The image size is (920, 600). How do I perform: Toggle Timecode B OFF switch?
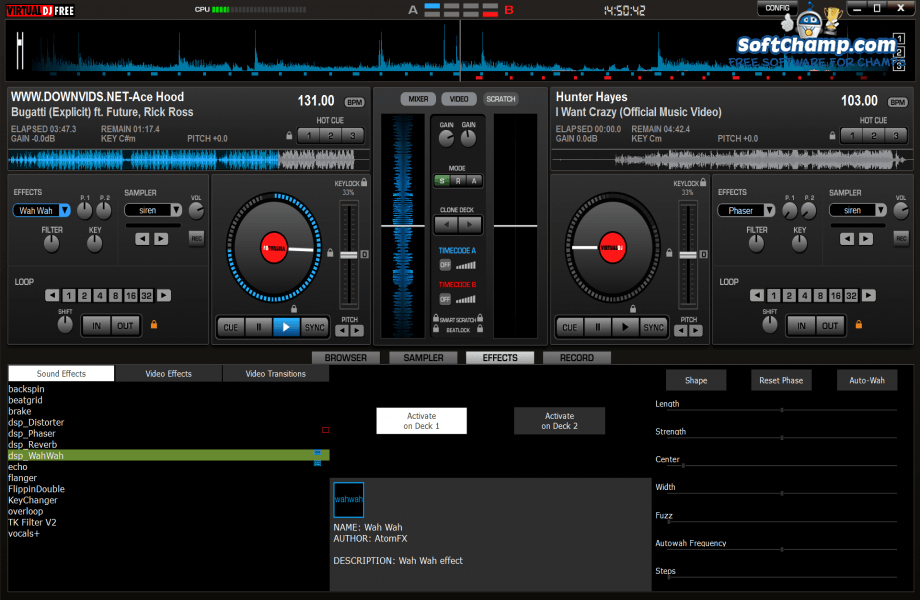[445, 299]
